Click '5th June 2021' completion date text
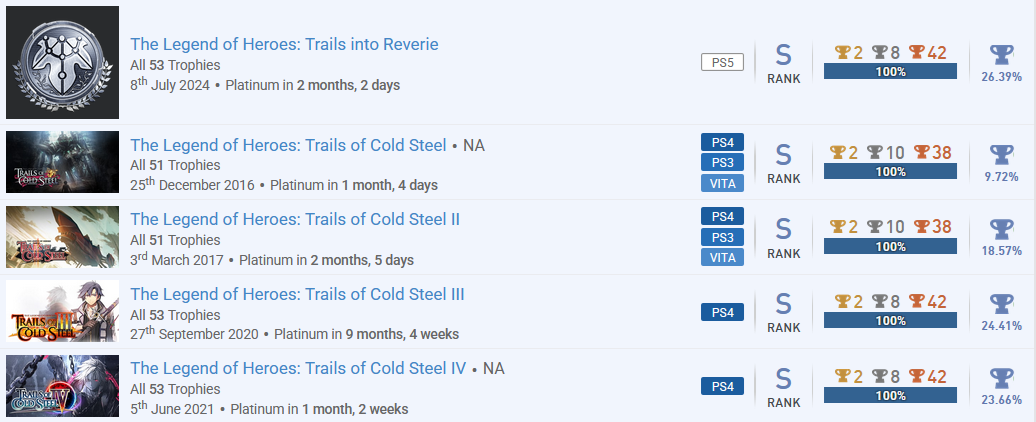 [x=172, y=408]
